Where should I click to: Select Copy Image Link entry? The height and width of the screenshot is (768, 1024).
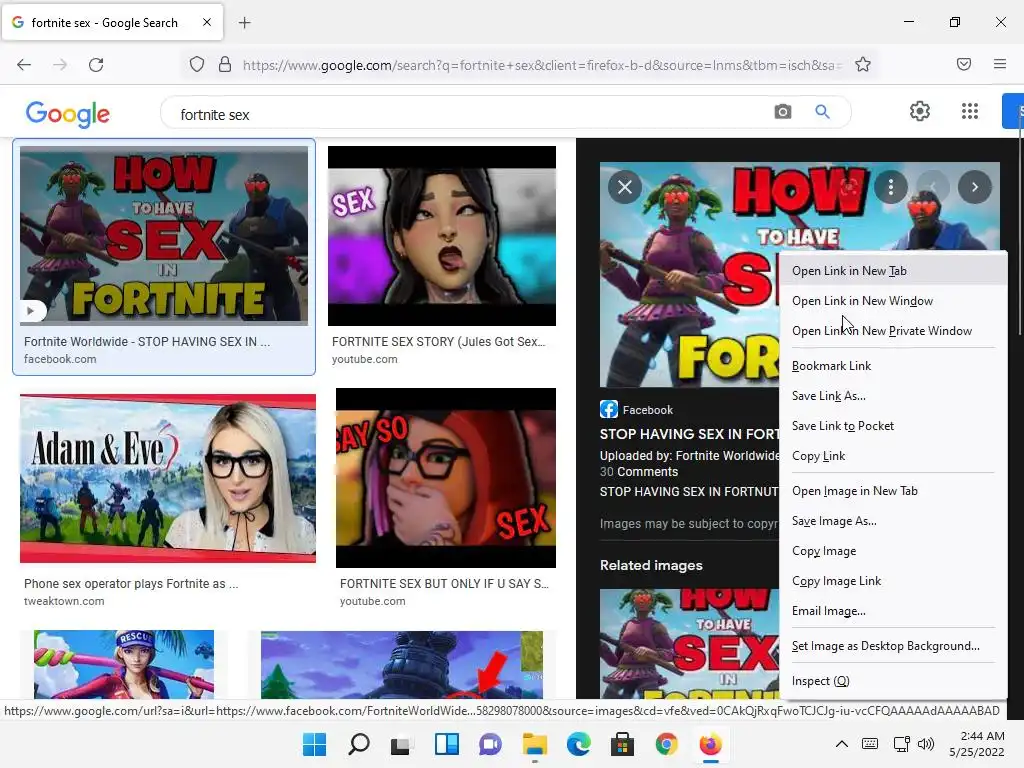point(893,581)
